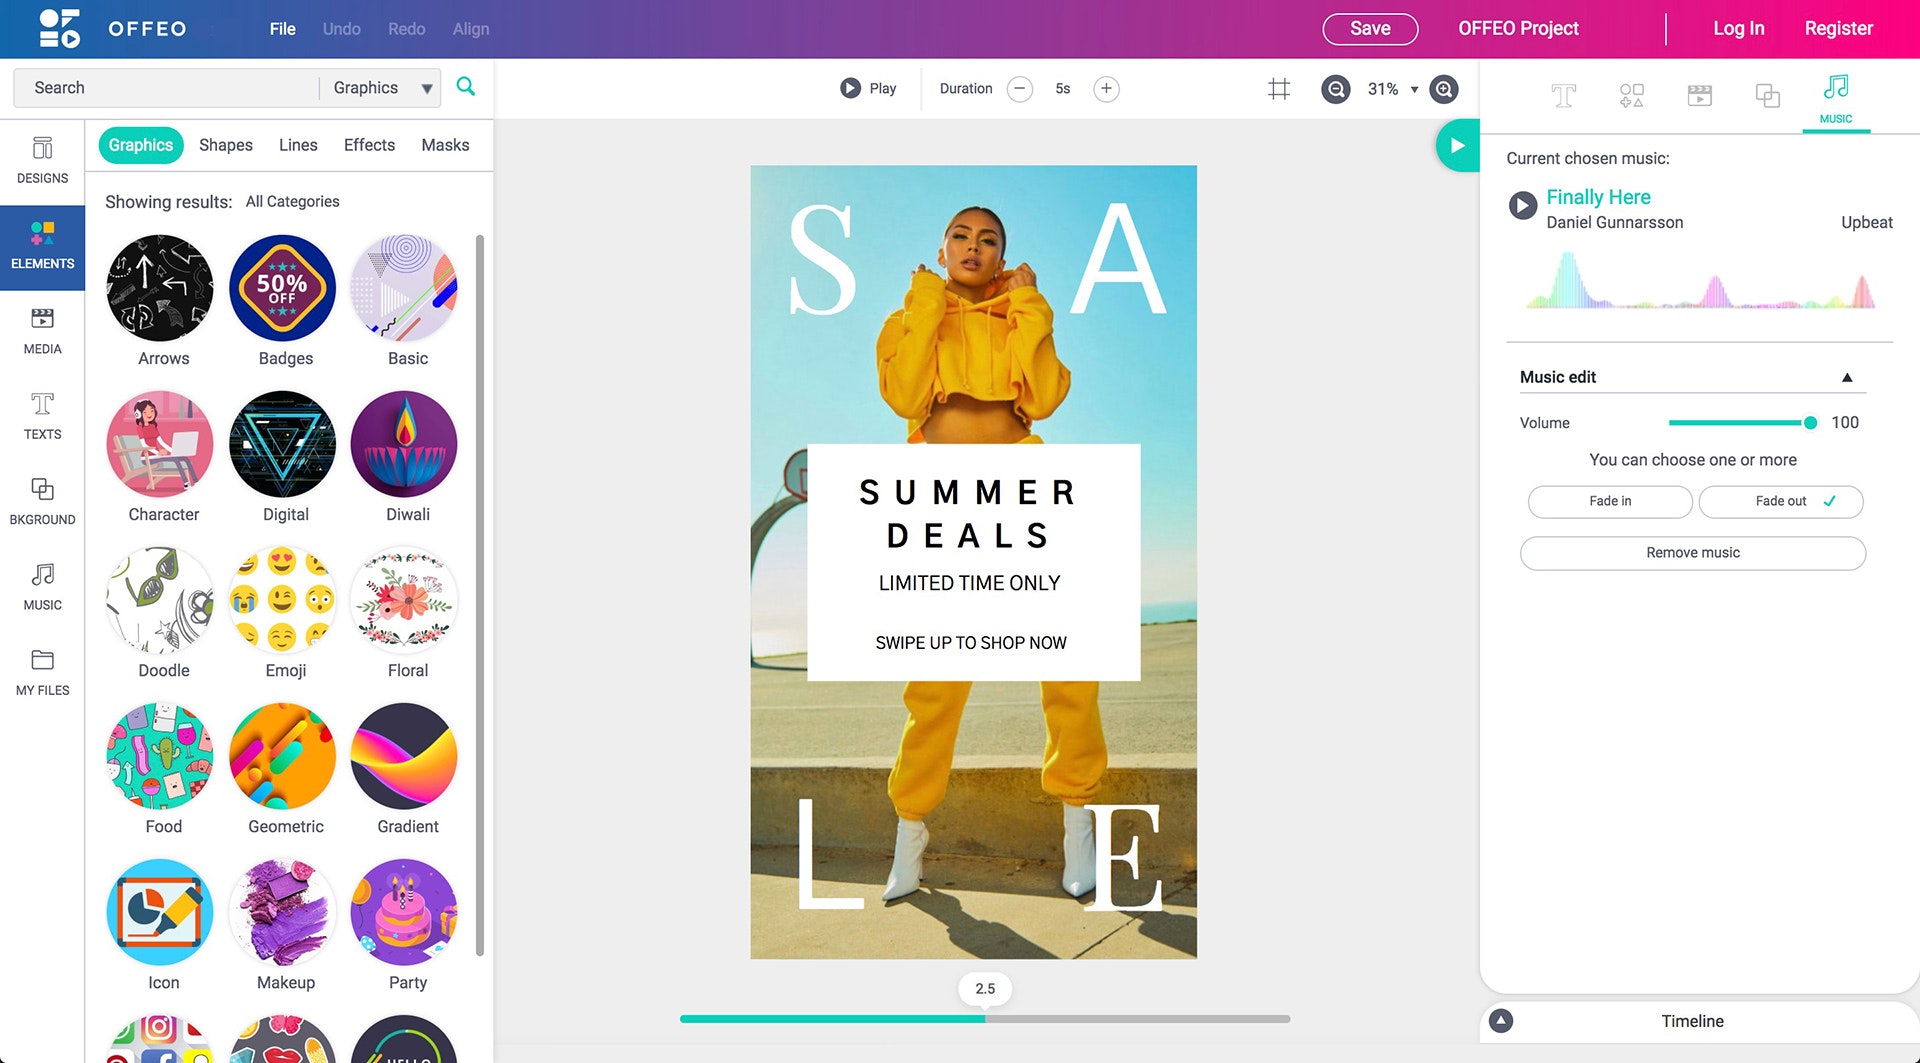Toggle the Fade out option
The height and width of the screenshot is (1063, 1920).
pyautogui.click(x=1780, y=501)
